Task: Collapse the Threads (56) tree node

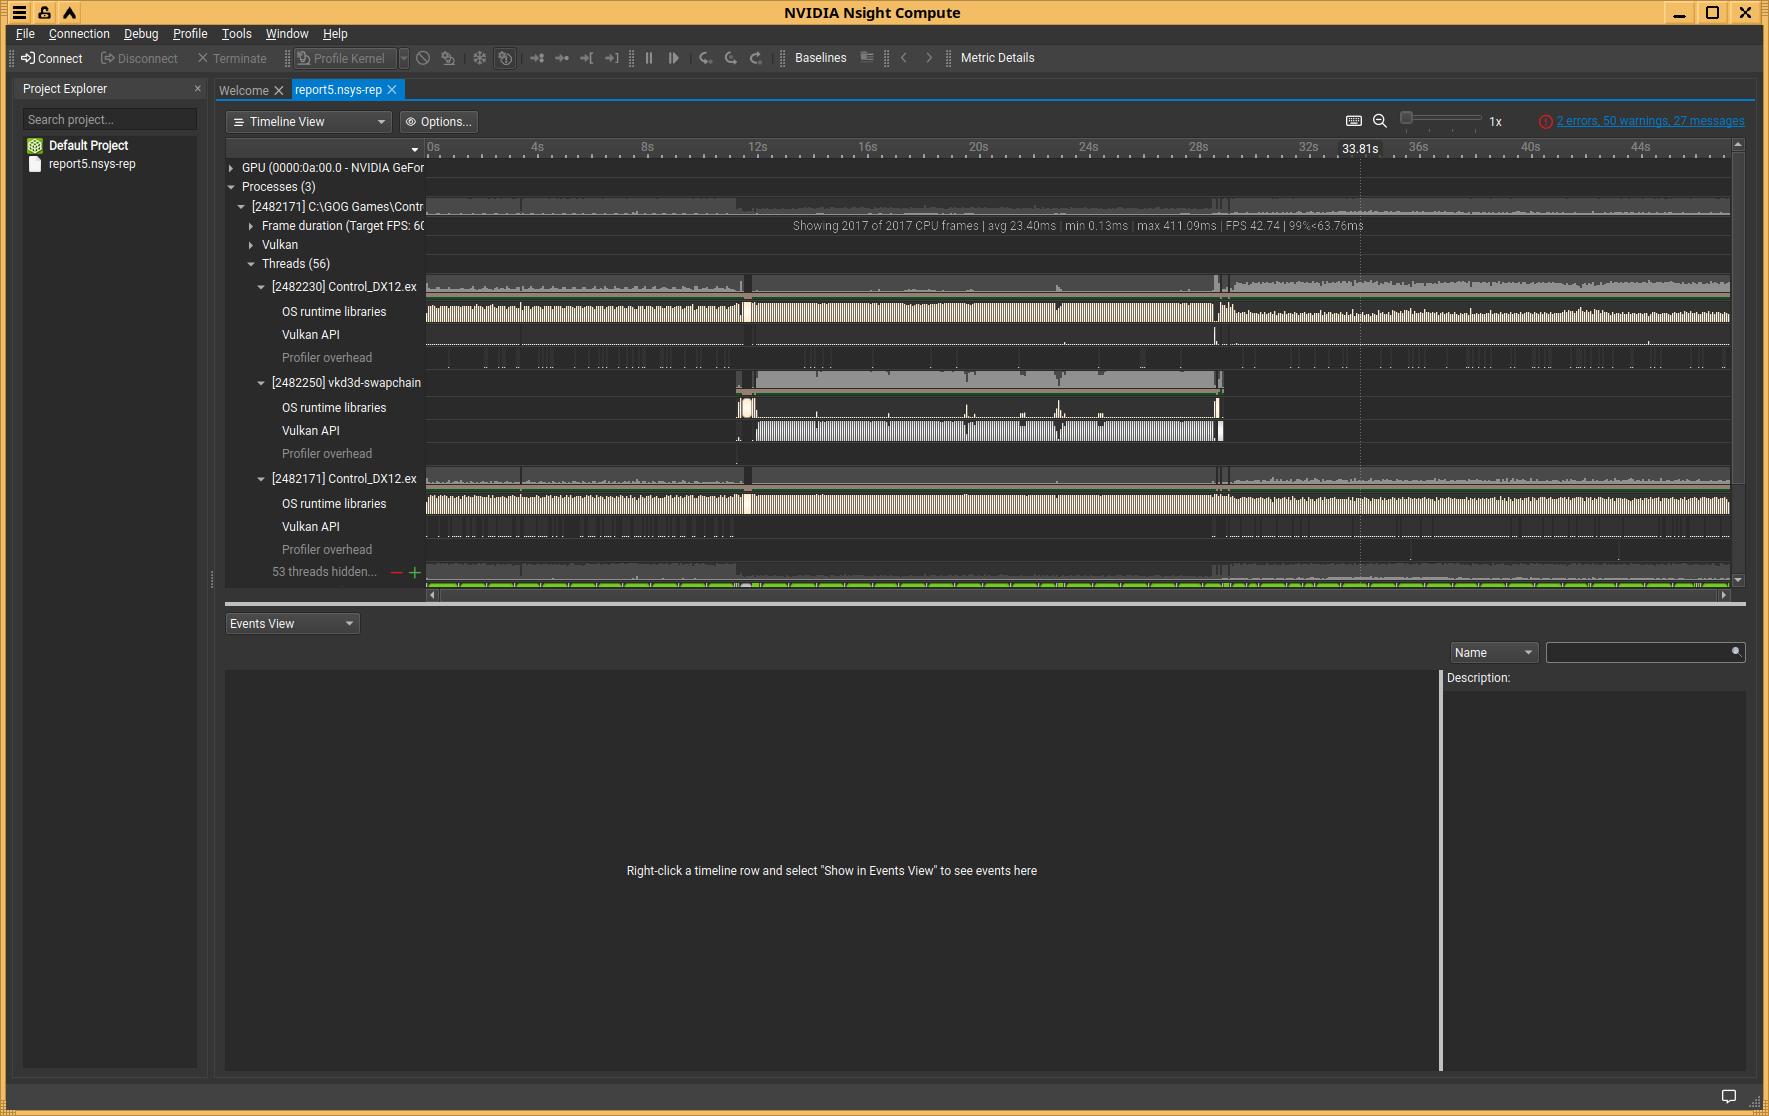Action: click(251, 264)
